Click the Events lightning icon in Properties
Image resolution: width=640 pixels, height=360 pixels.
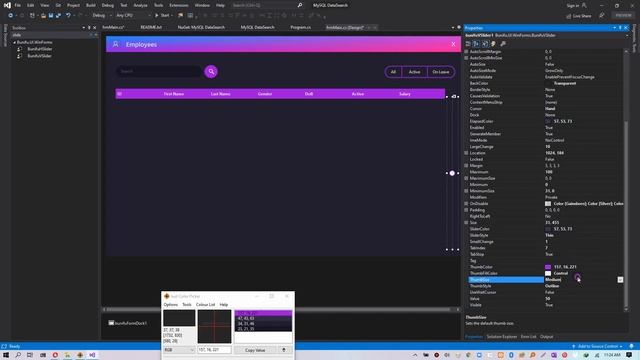(x=493, y=44)
